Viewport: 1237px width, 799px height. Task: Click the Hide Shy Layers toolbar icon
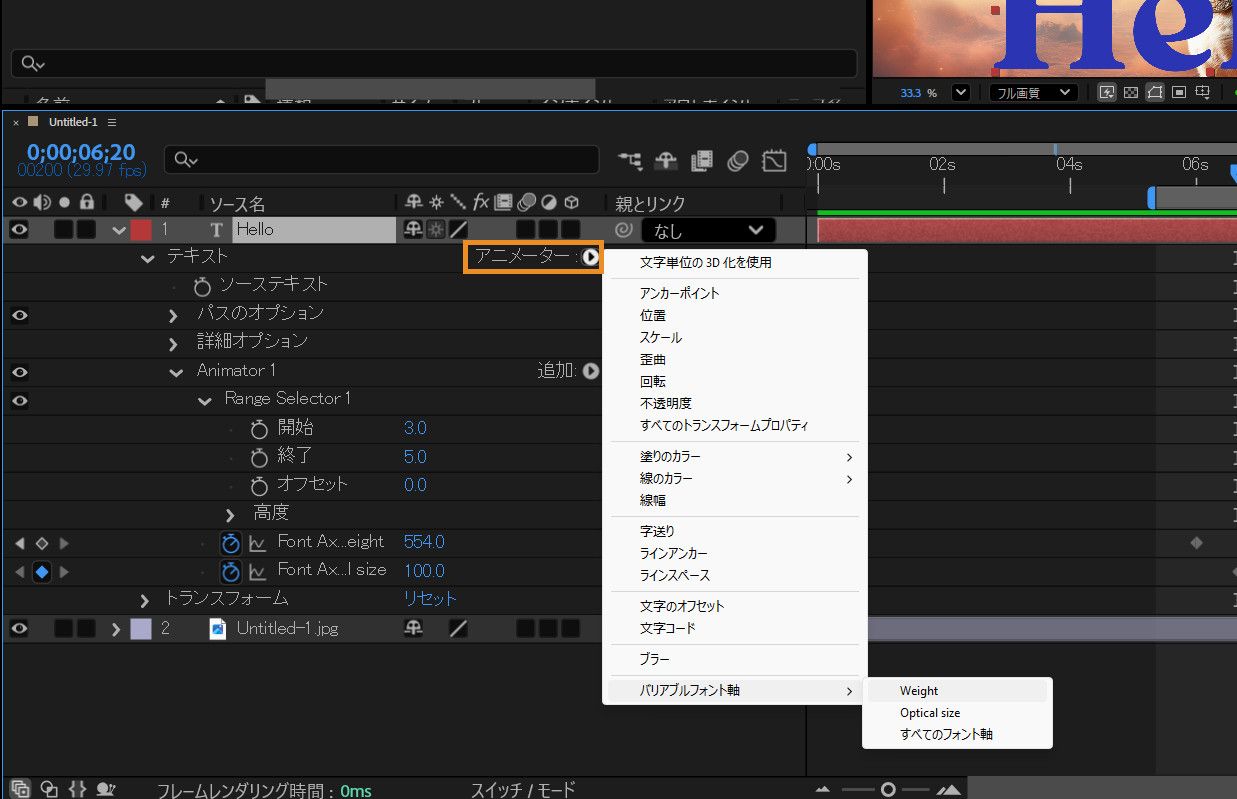pyautogui.click(x=664, y=160)
